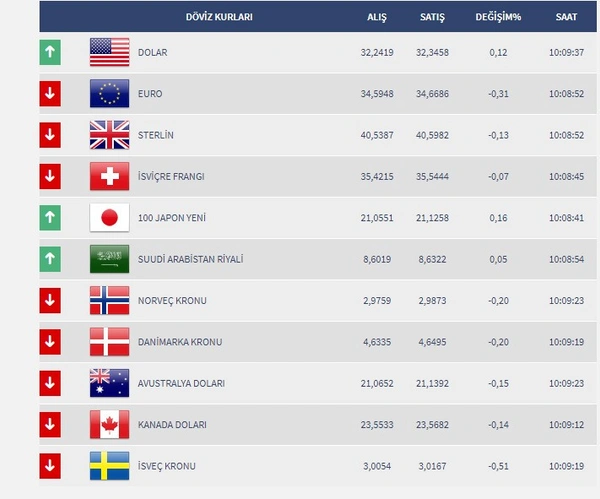Open the 100 JAPON YENİ link

[172, 218]
